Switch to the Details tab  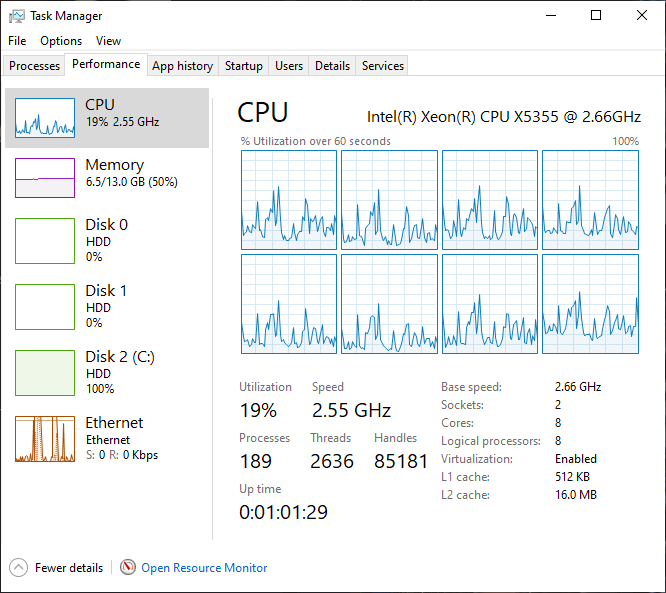[332, 66]
